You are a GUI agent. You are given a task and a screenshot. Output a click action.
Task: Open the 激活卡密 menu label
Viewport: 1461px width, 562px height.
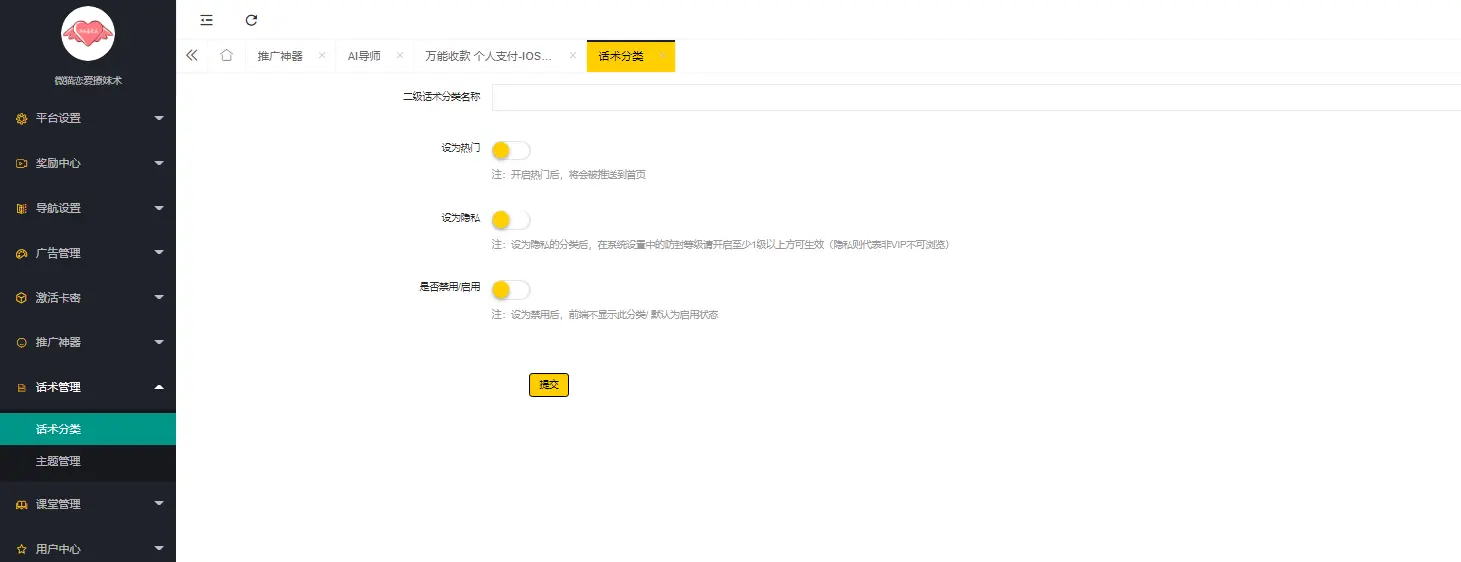pyautogui.click(x=58, y=298)
